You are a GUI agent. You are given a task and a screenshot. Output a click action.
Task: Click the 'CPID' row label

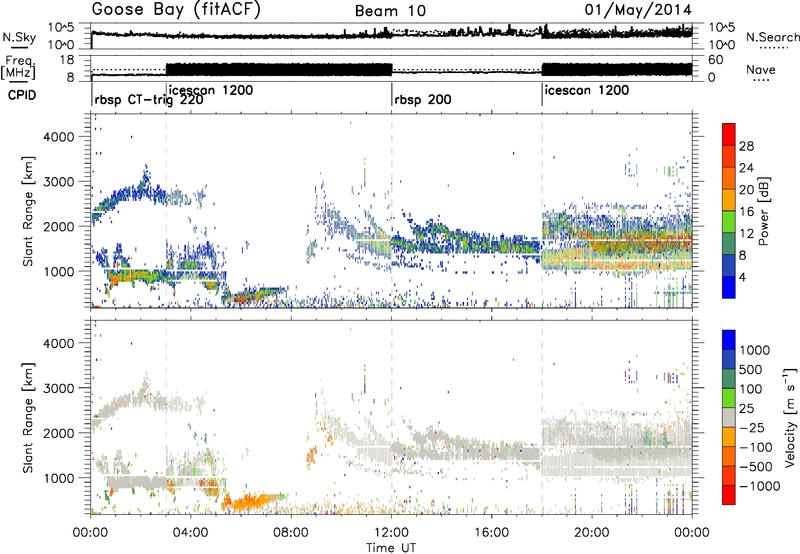coord(22,95)
